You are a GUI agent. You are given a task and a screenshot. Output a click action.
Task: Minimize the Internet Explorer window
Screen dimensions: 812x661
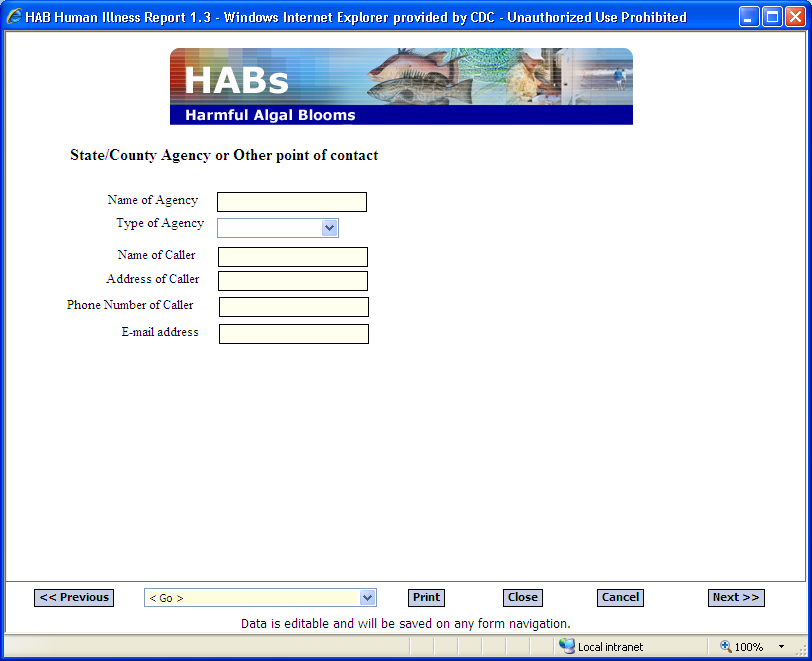pyautogui.click(x=749, y=17)
